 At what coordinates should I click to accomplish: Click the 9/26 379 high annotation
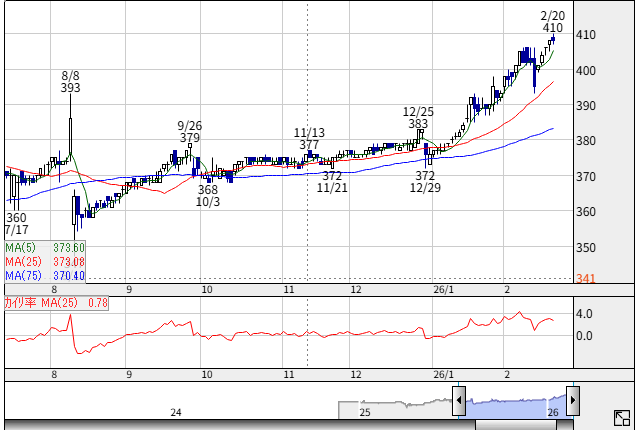[x=190, y=132]
